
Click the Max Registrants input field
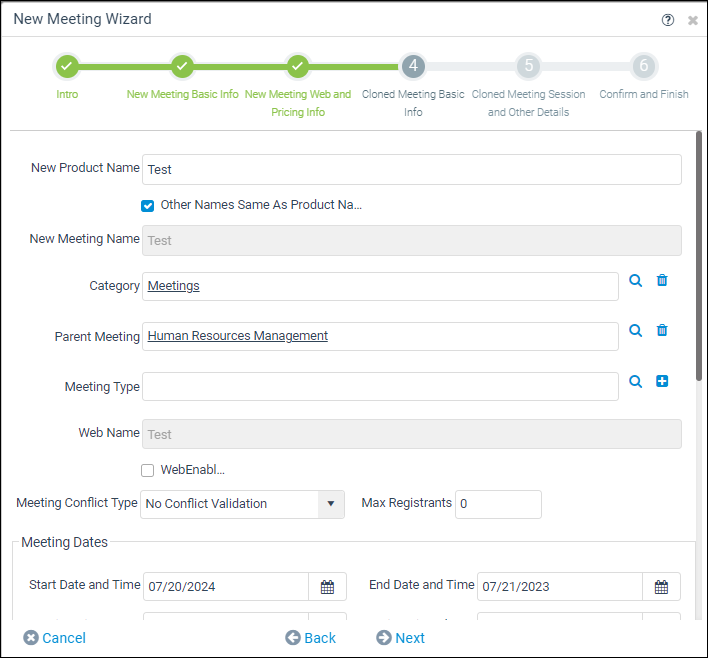(x=498, y=504)
